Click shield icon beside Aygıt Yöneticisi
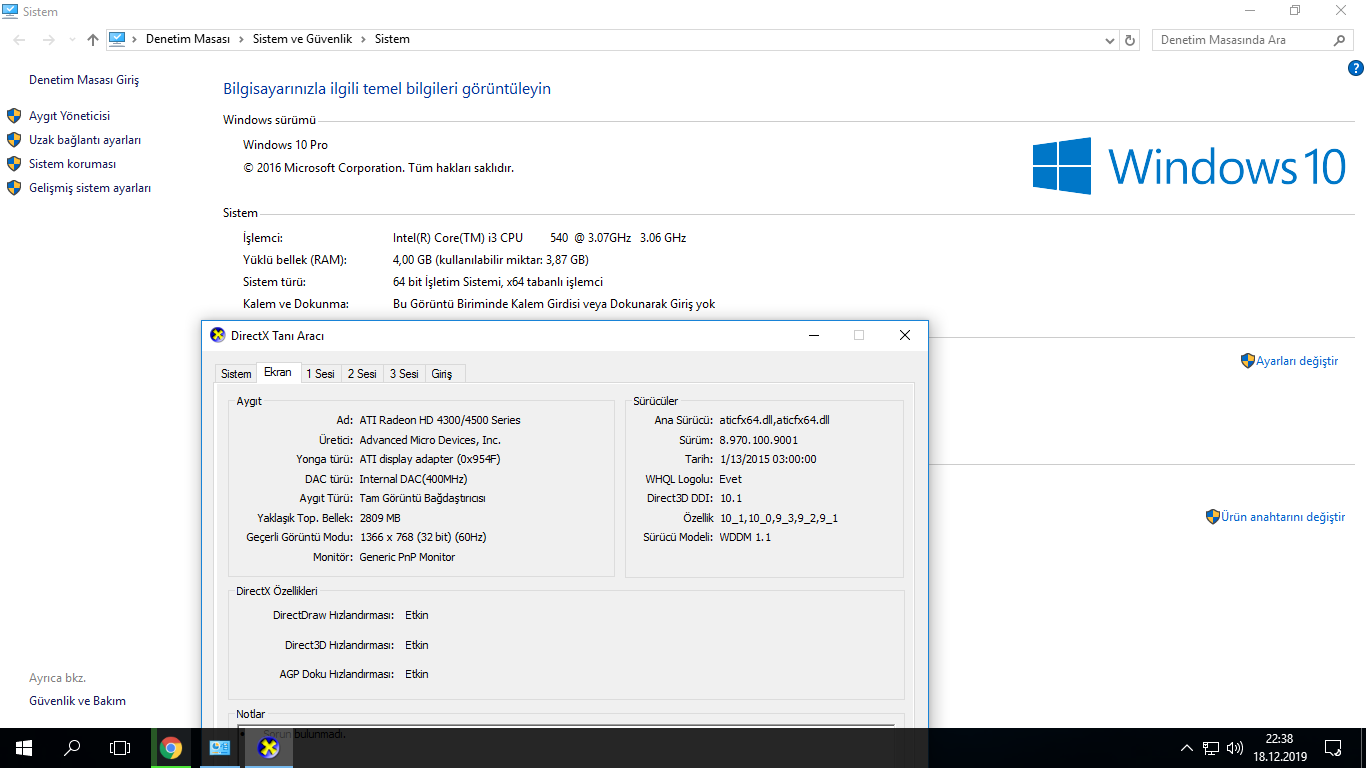The image size is (1366, 768). pos(14,116)
